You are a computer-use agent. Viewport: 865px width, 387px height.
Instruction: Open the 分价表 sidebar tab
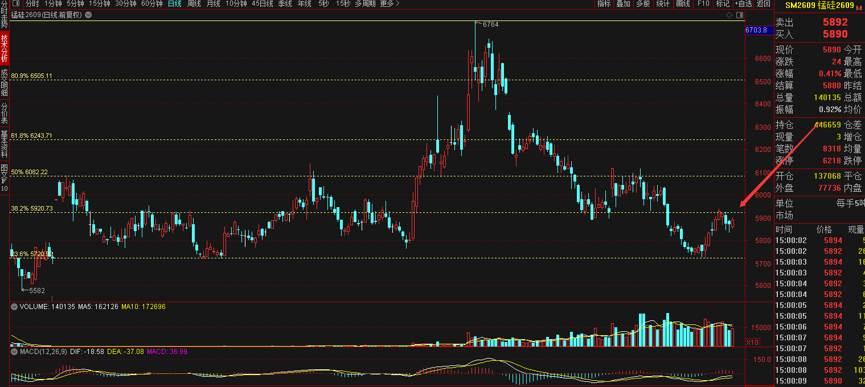(4, 114)
